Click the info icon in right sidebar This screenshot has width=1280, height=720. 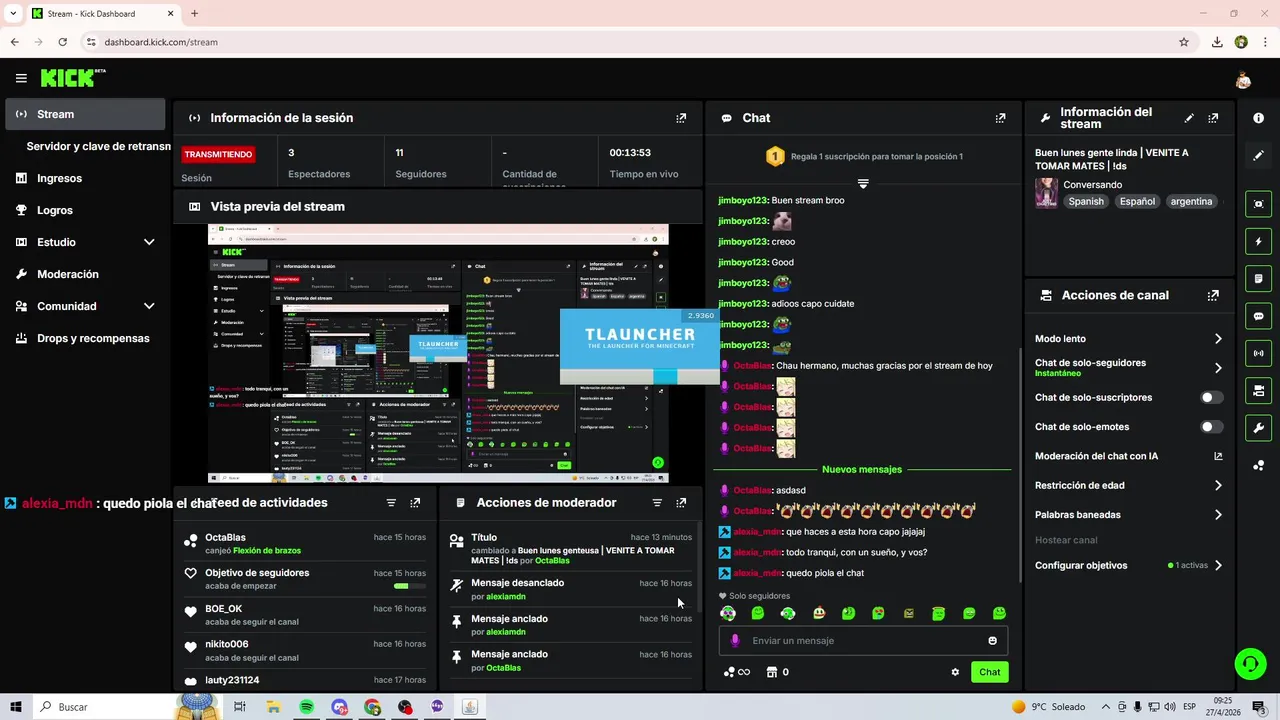pyautogui.click(x=1258, y=118)
